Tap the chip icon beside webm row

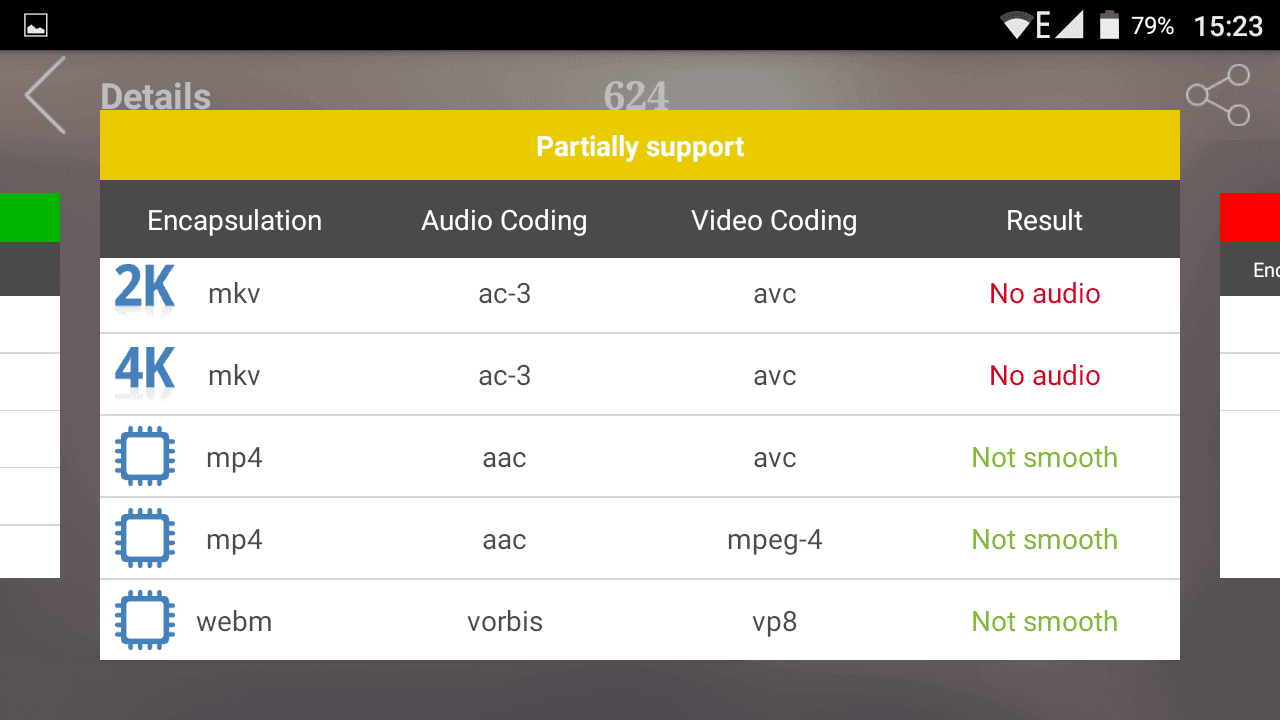(x=145, y=621)
